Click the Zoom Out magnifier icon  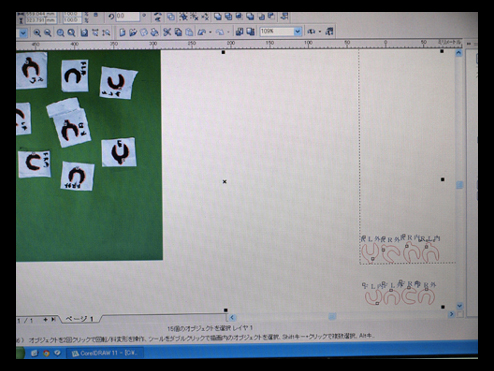(x=48, y=33)
